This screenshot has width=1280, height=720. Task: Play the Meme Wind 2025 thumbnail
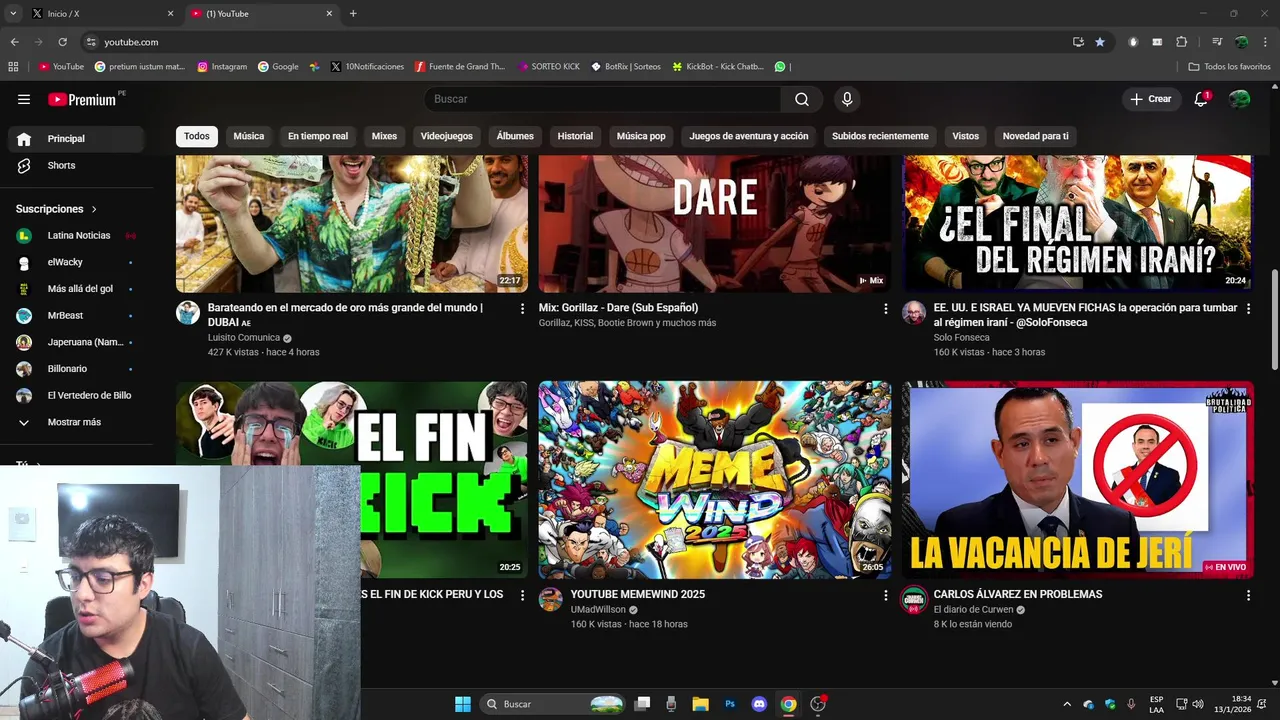coord(714,480)
